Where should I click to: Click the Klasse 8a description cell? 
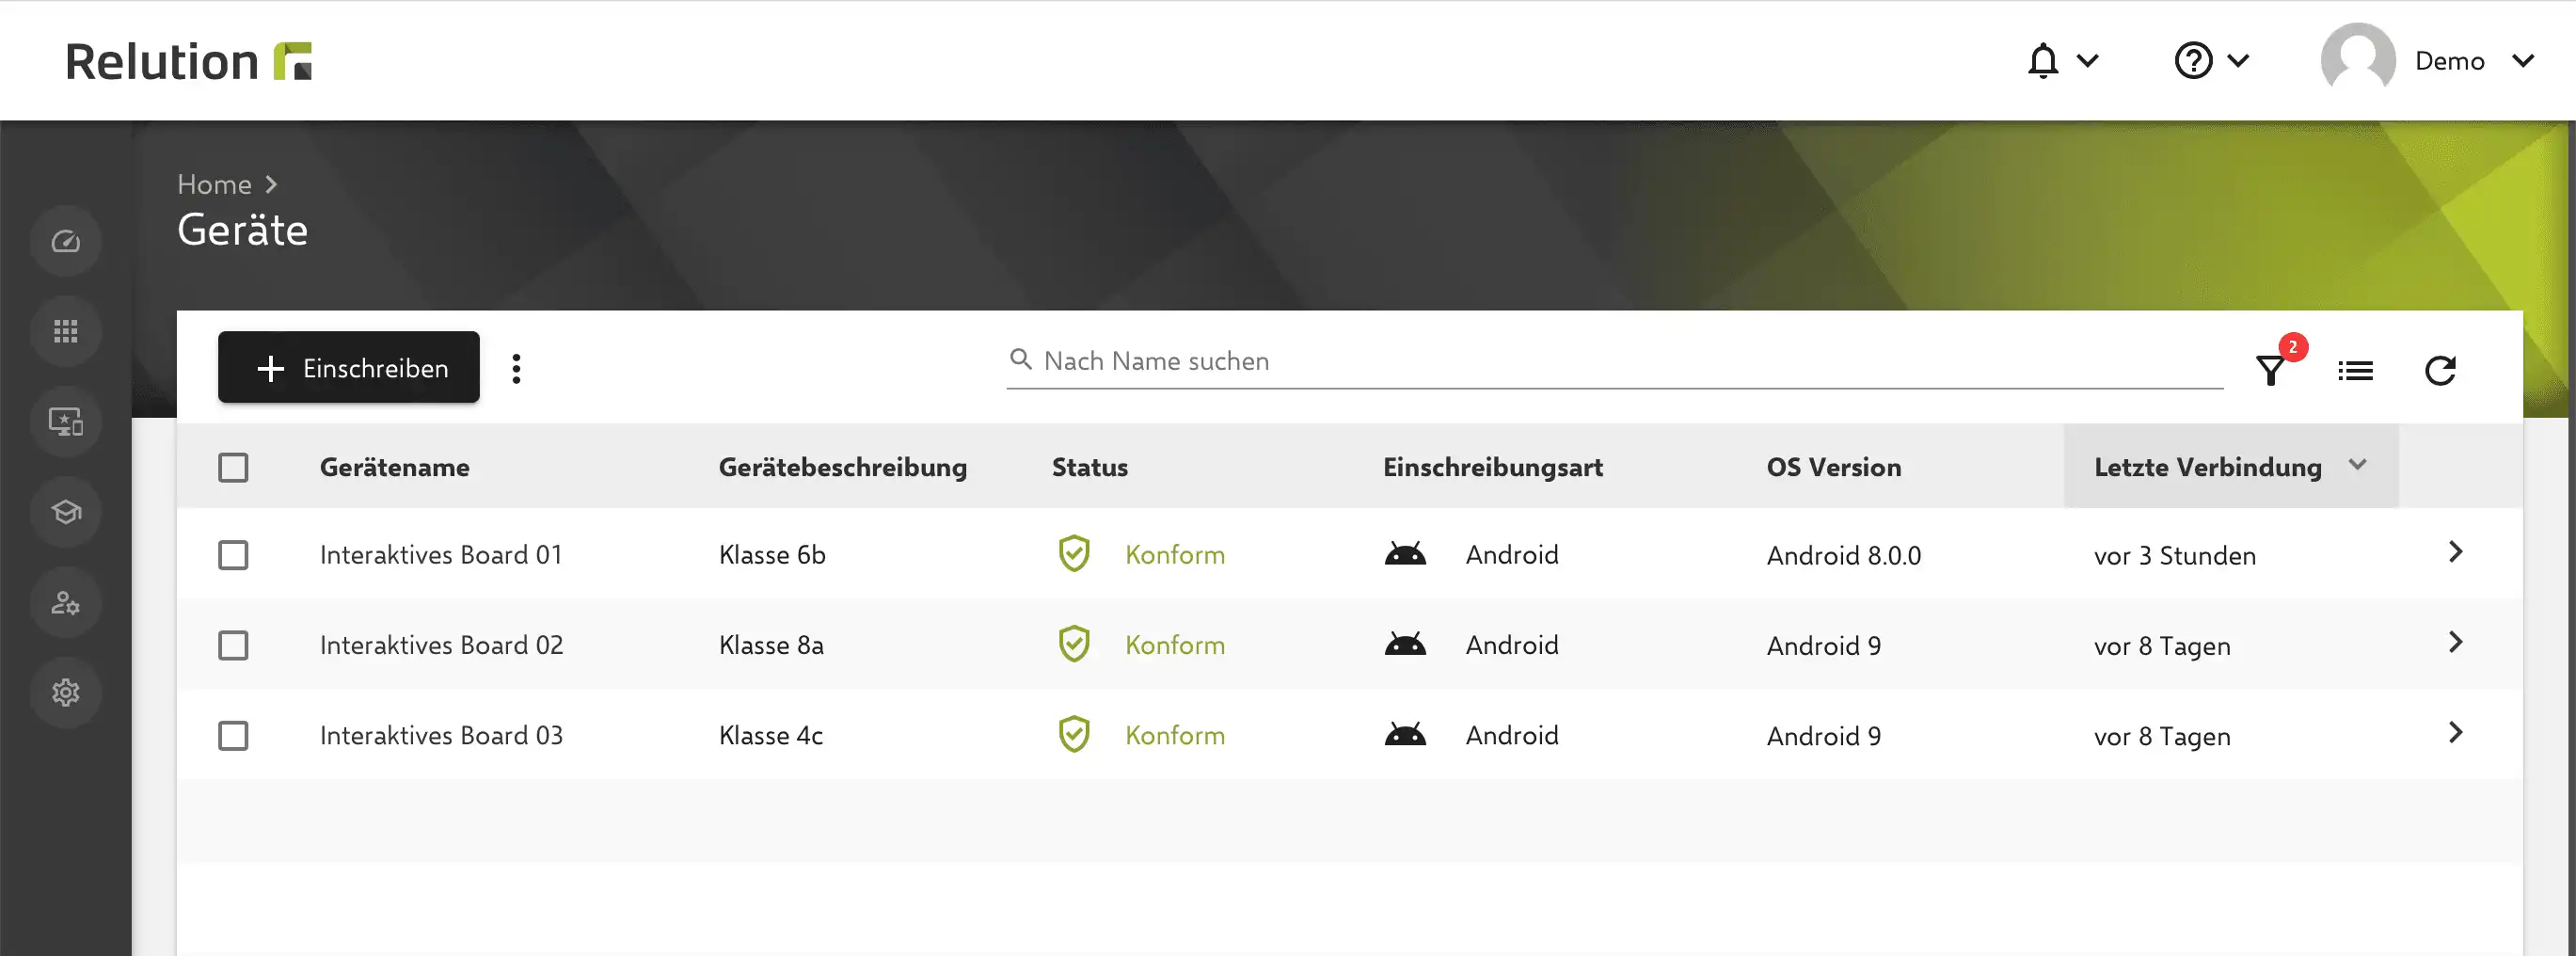pyautogui.click(x=771, y=645)
